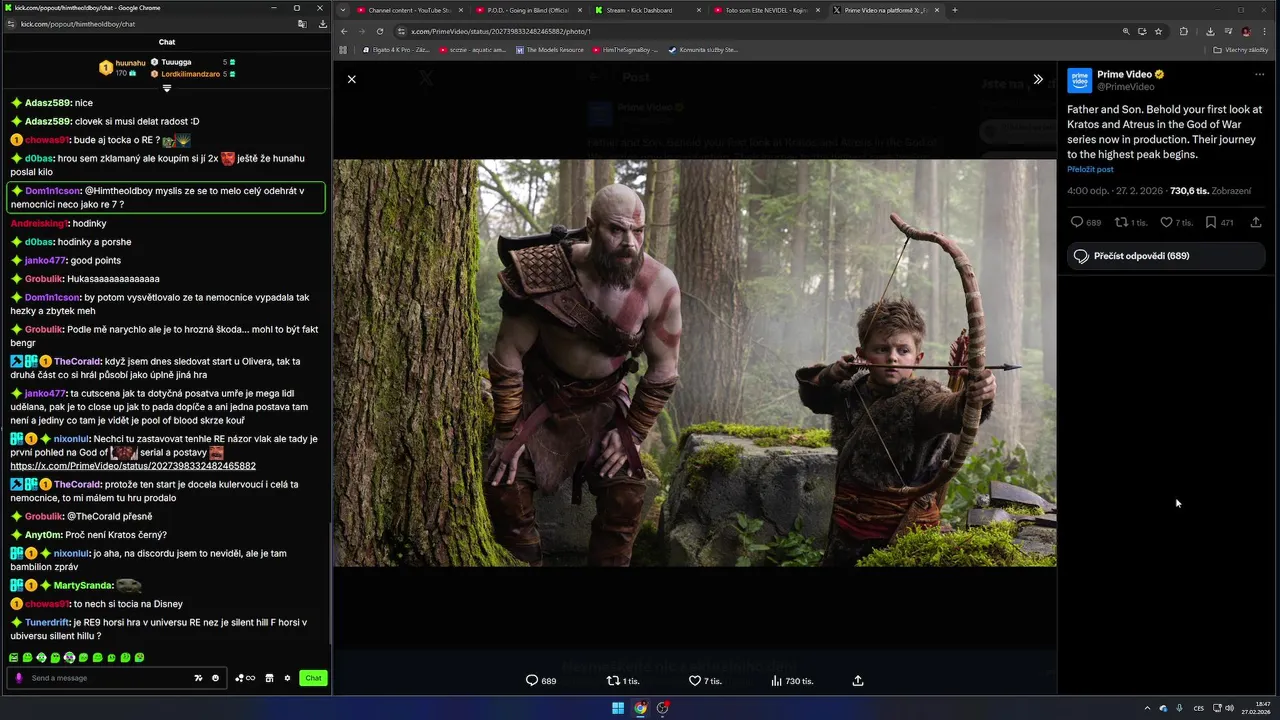
Task: Open the Chrome extensions menu
Action: coord(1184,31)
